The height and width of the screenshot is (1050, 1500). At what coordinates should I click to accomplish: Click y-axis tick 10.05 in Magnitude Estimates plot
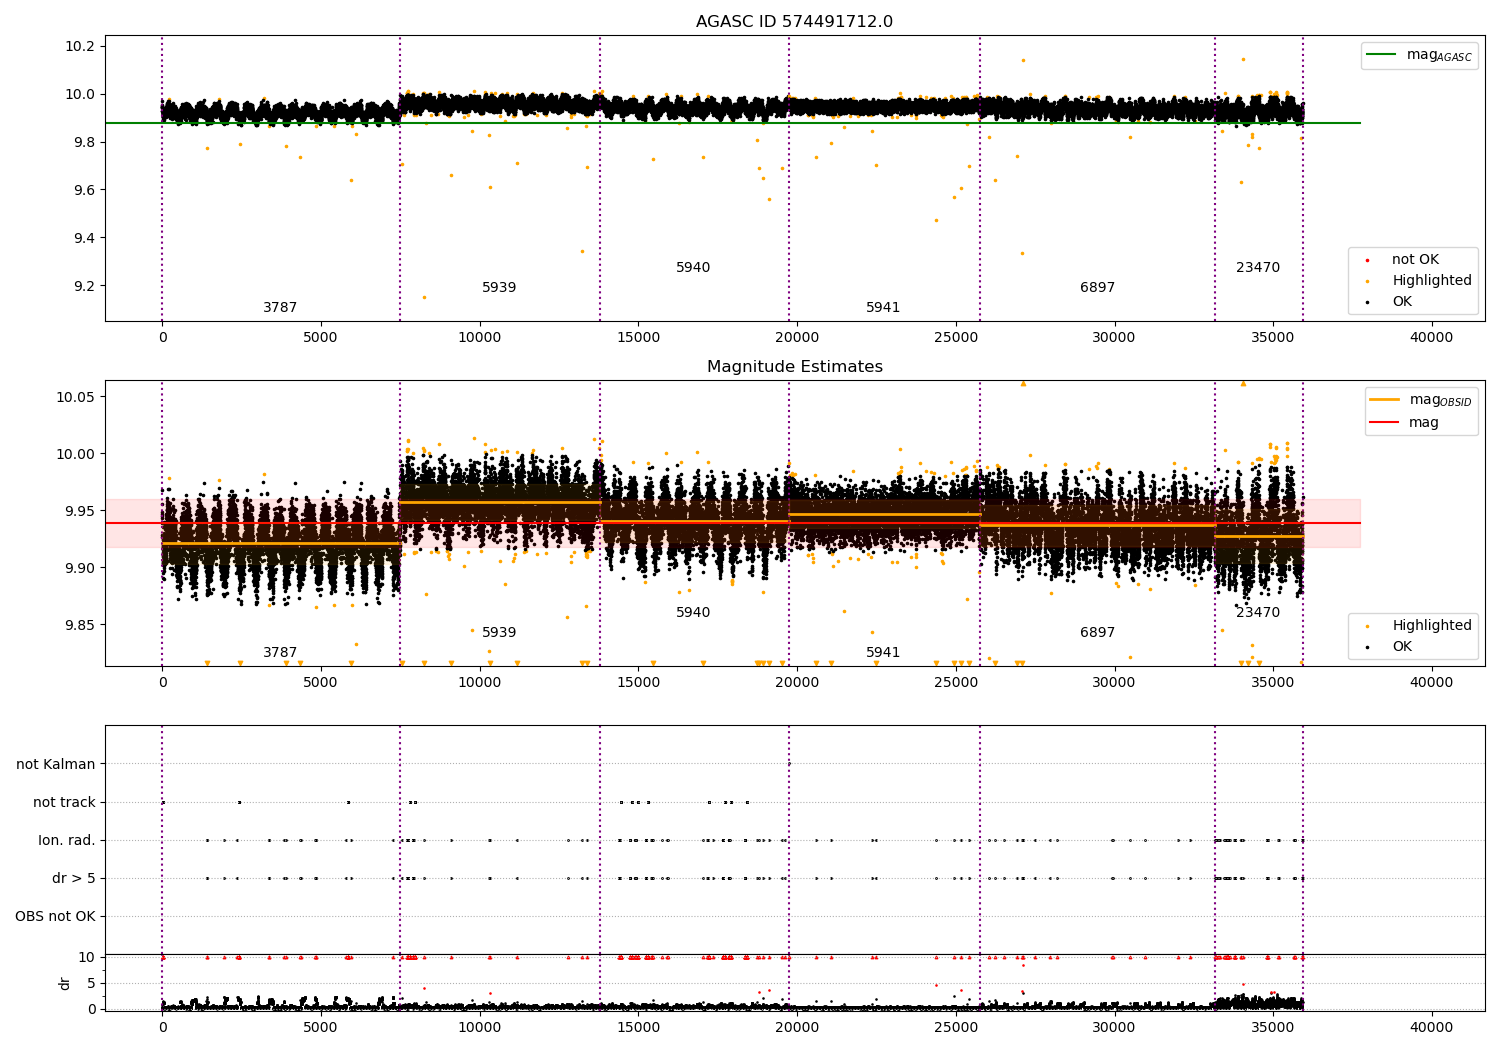tap(76, 397)
